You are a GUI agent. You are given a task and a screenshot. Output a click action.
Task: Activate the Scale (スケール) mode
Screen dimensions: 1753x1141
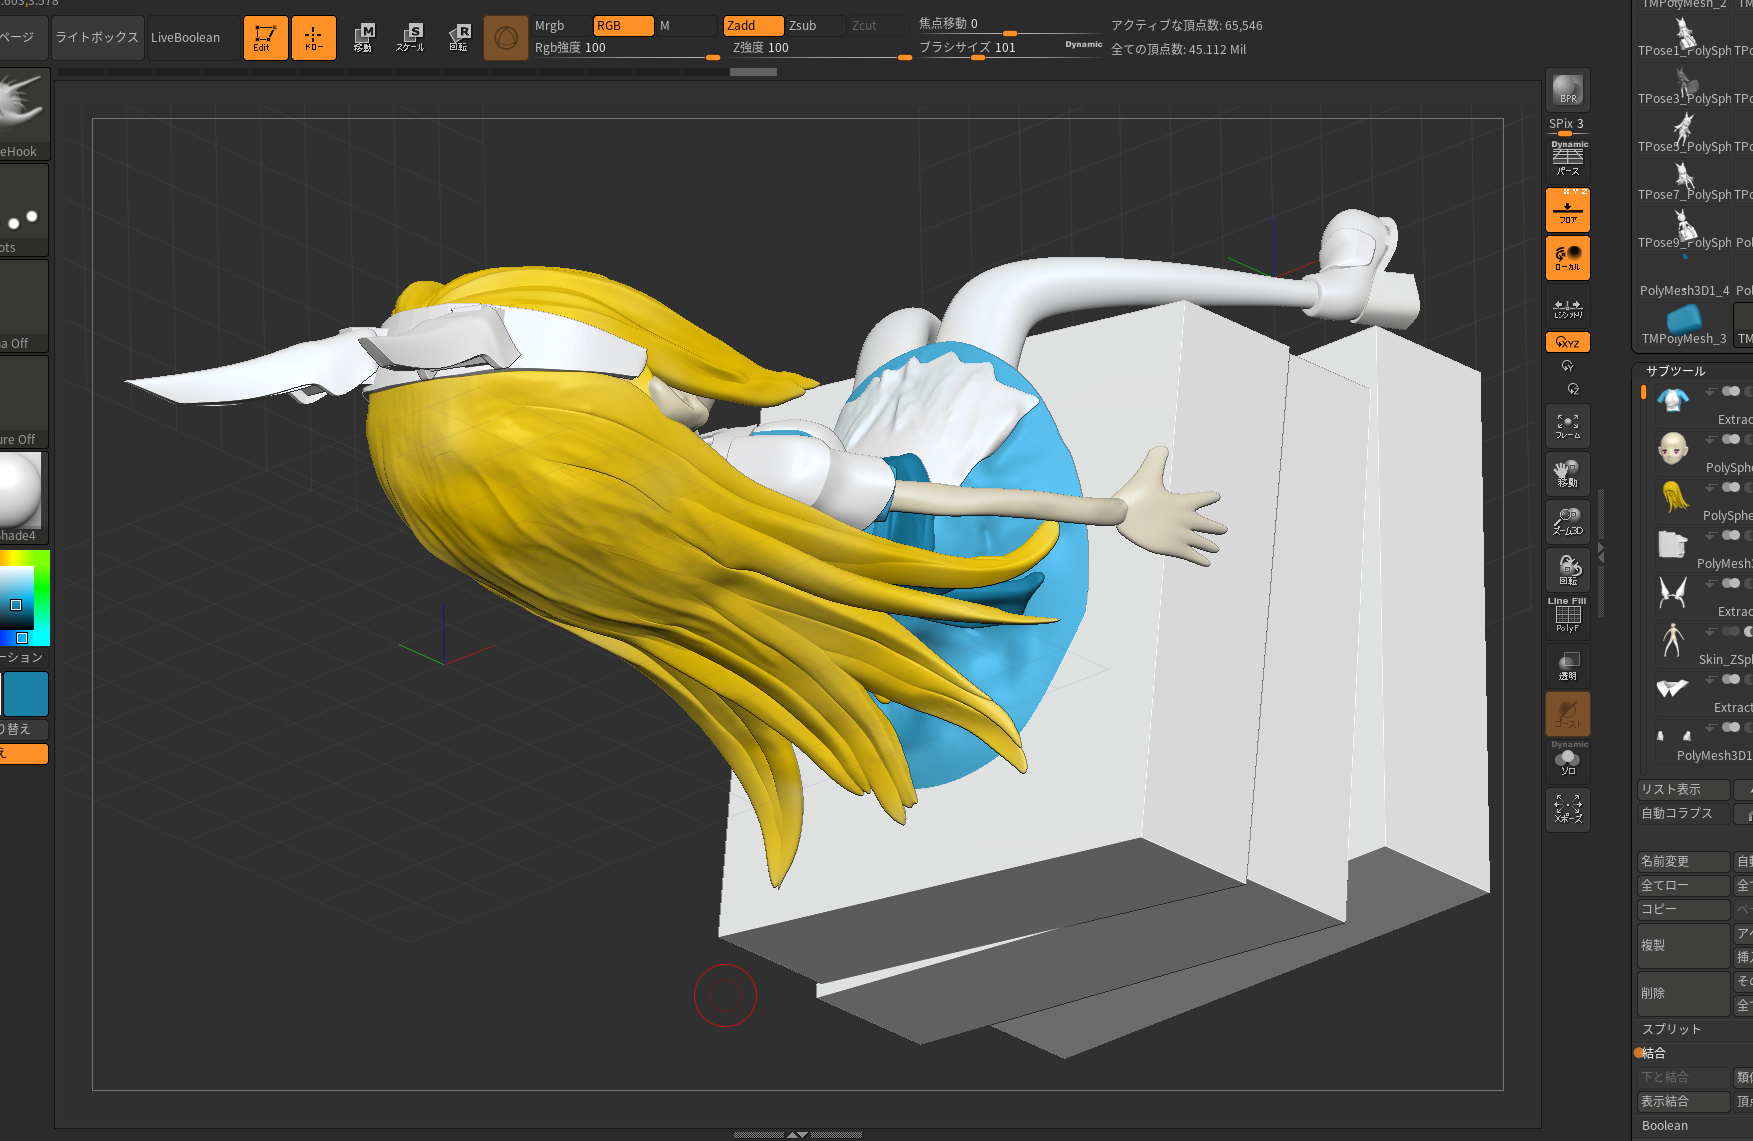click(410, 38)
